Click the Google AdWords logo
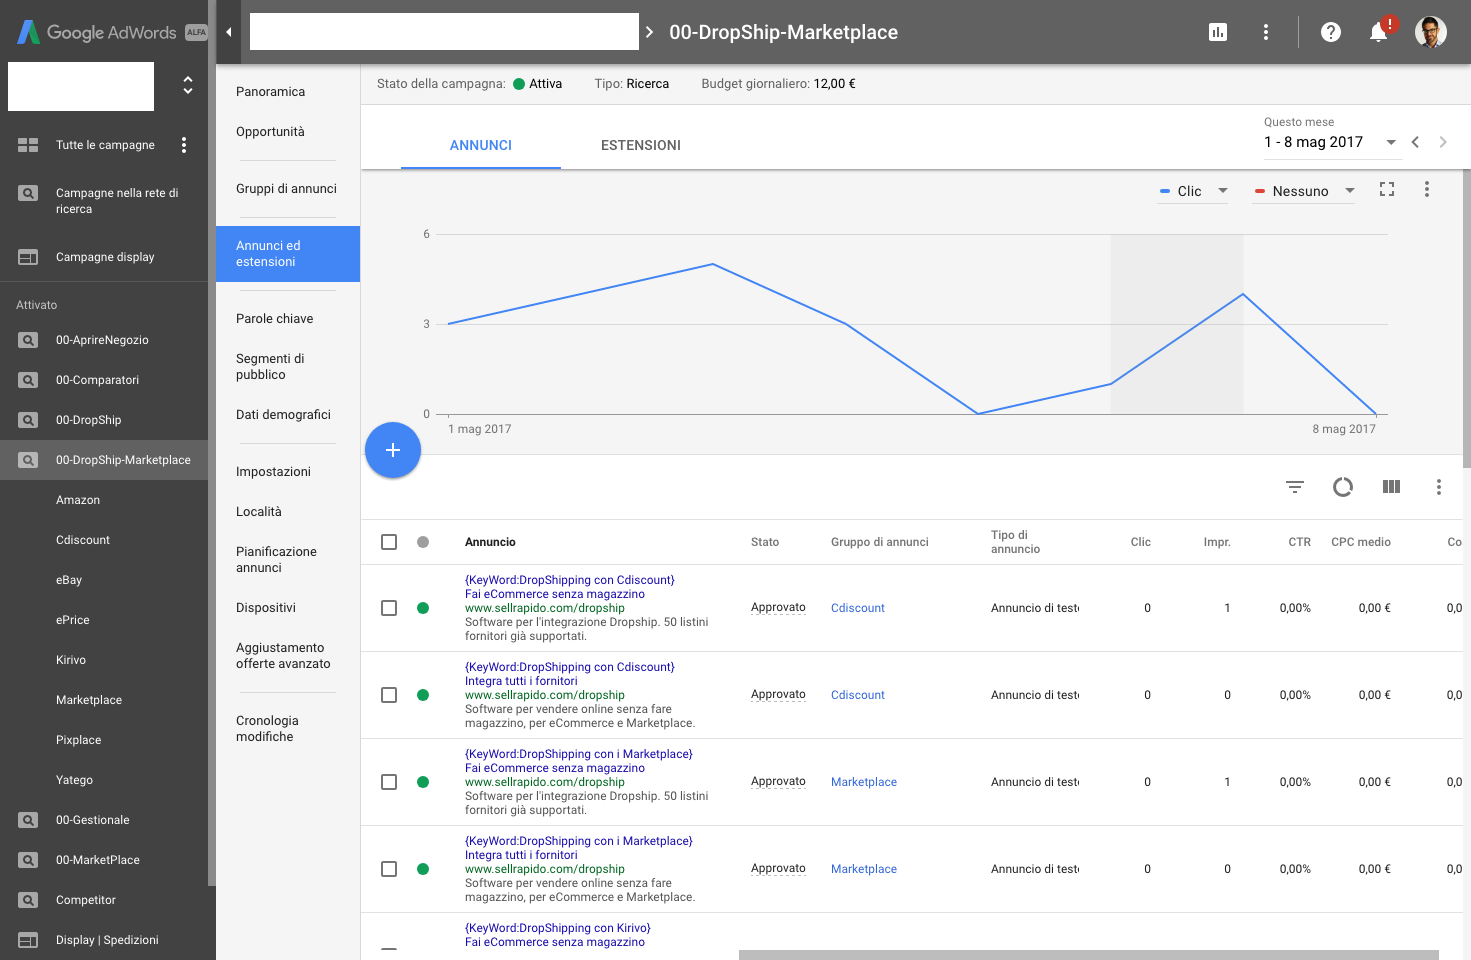Image resolution: width=1471 pixels, height=960 pixels. tap(97, 32)
